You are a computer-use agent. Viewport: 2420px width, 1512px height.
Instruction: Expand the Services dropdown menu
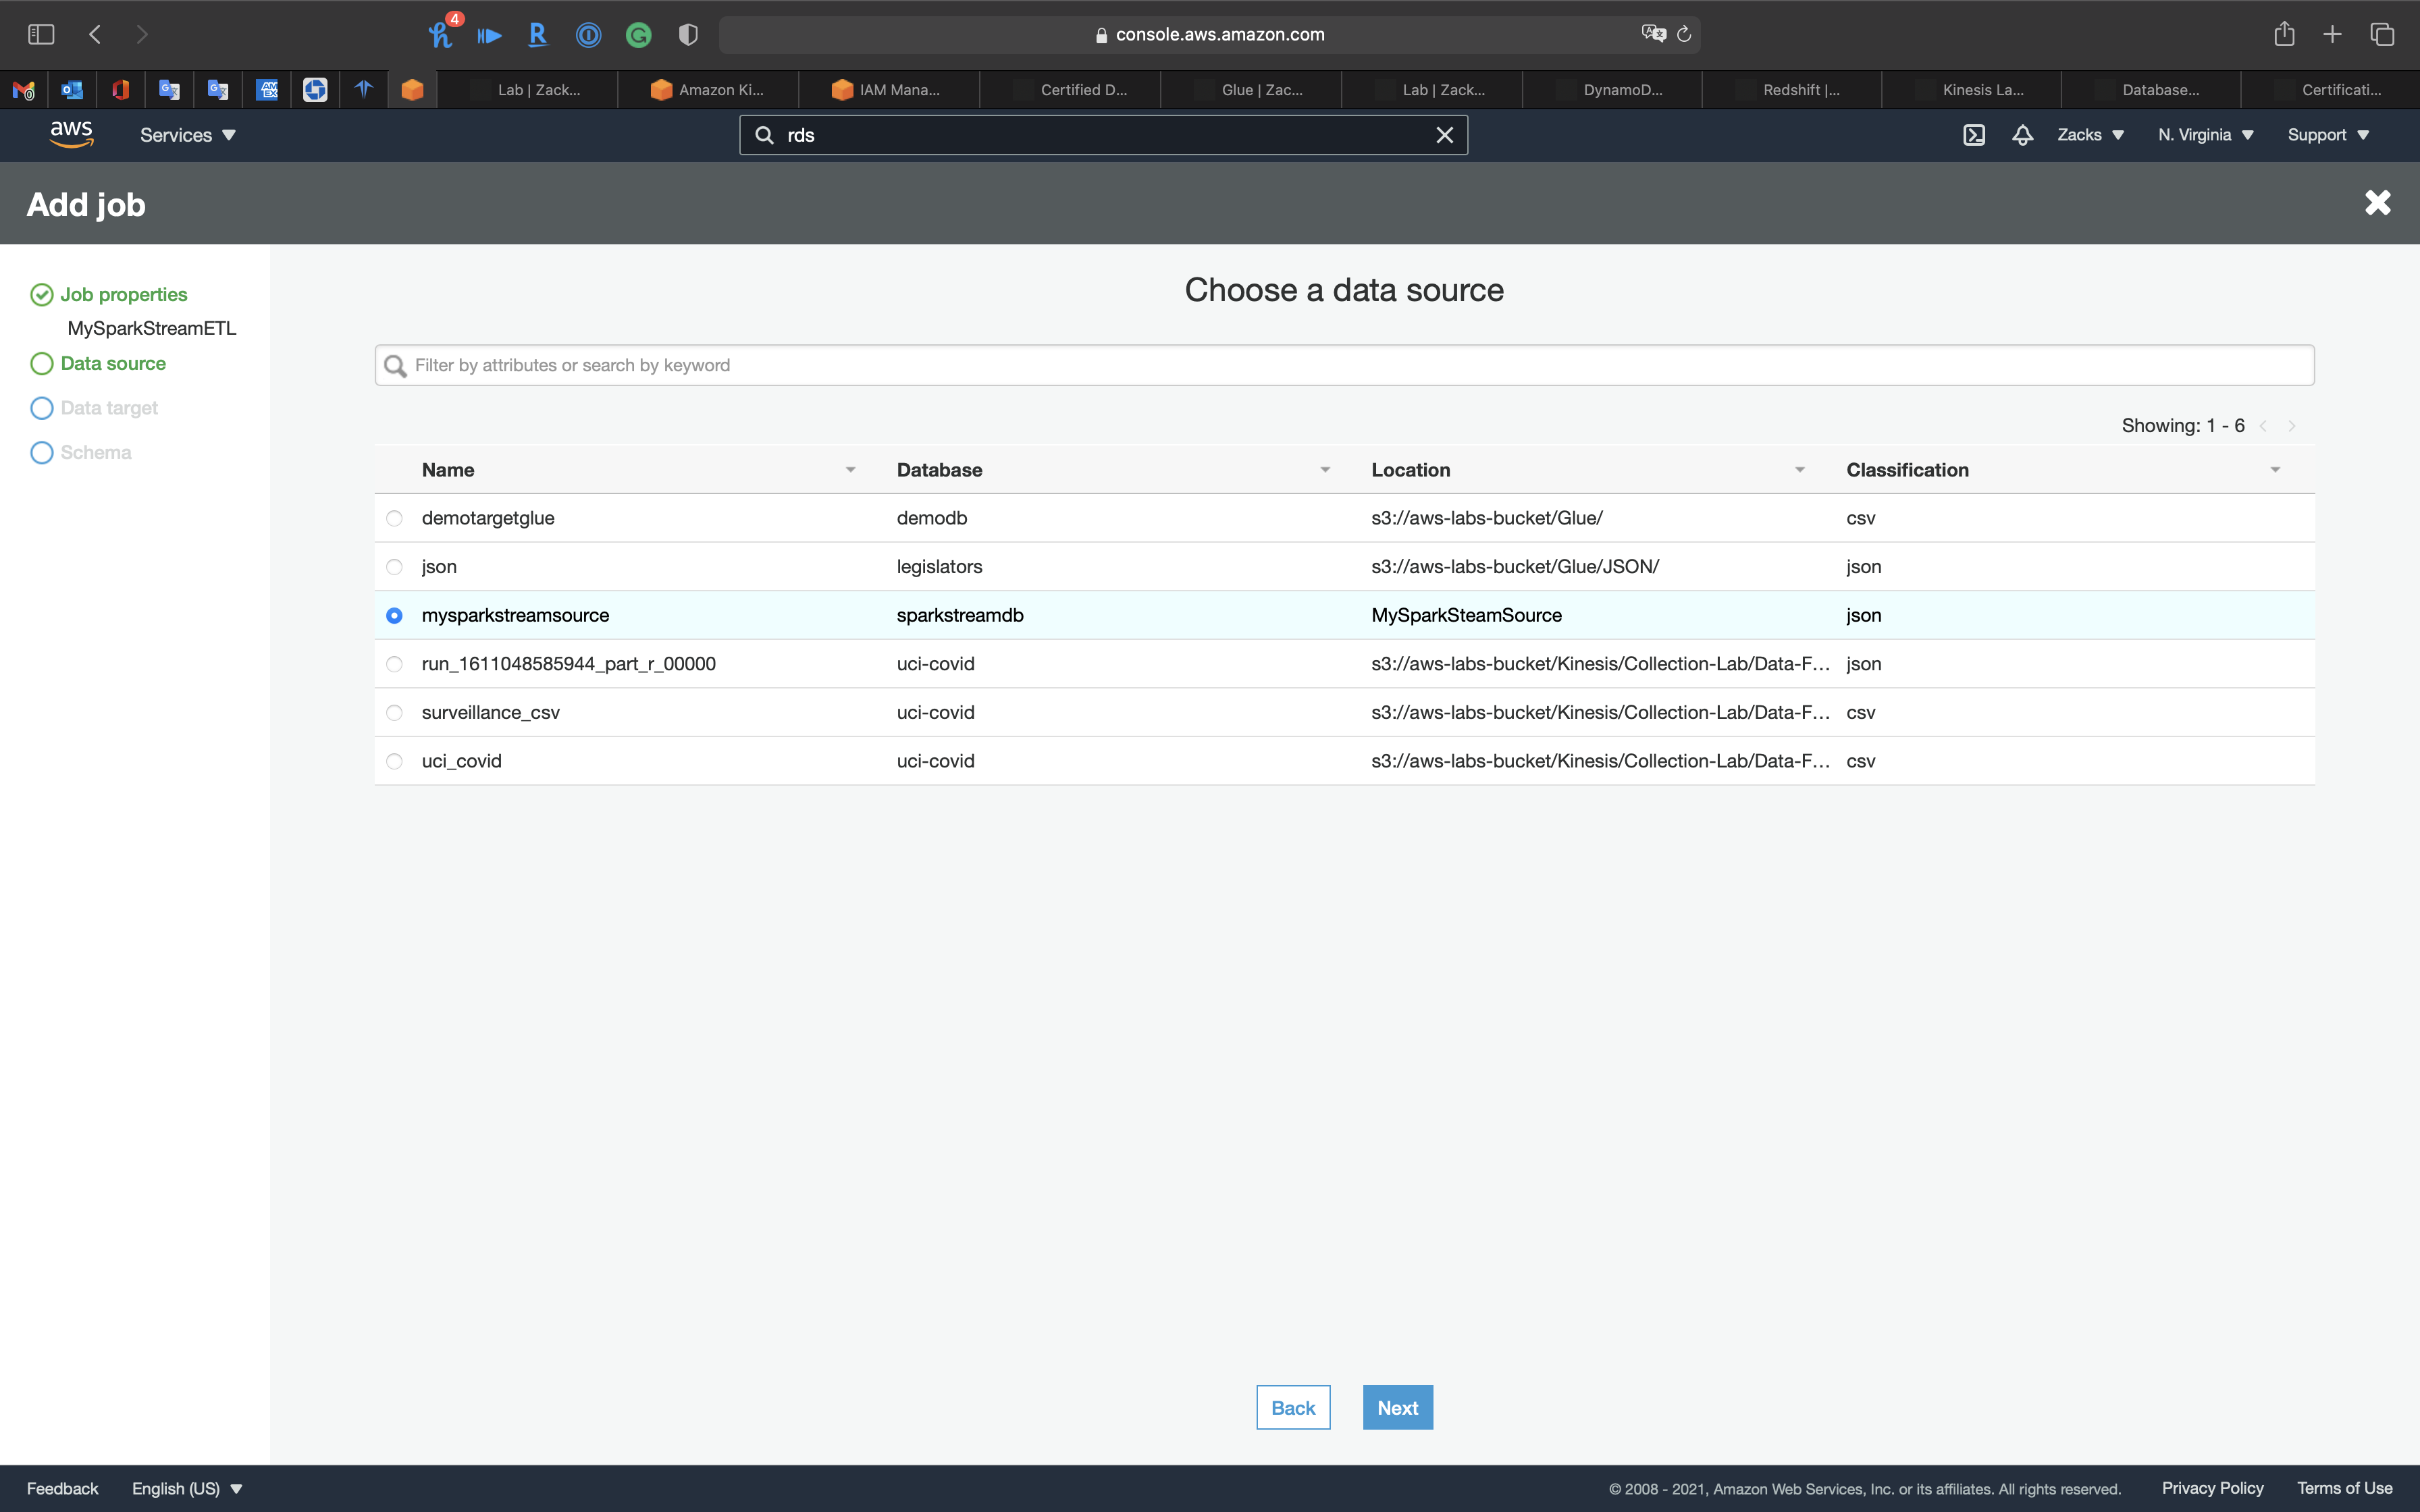[x=187, y=135]
